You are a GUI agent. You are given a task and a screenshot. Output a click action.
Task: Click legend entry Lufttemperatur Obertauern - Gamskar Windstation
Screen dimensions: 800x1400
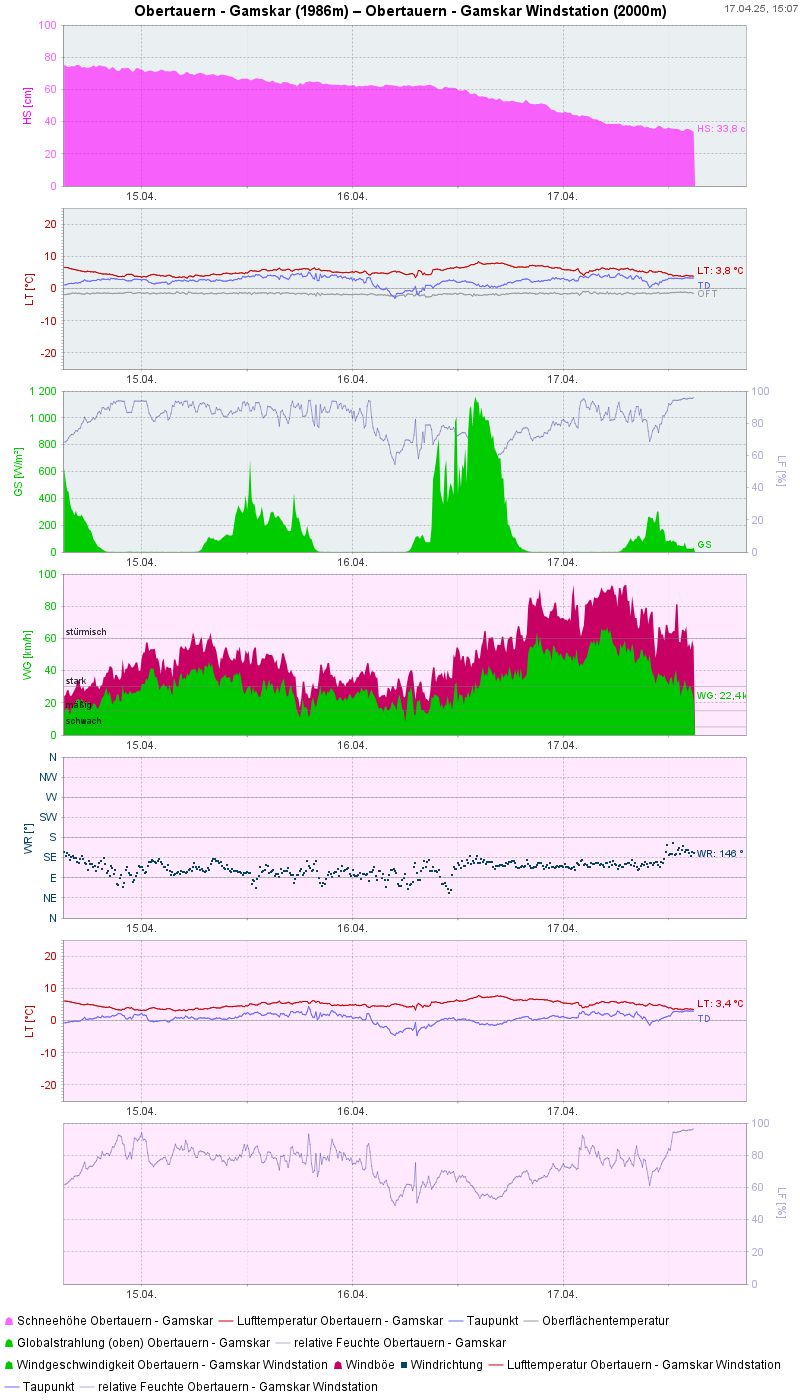[x=644, y=1365]
